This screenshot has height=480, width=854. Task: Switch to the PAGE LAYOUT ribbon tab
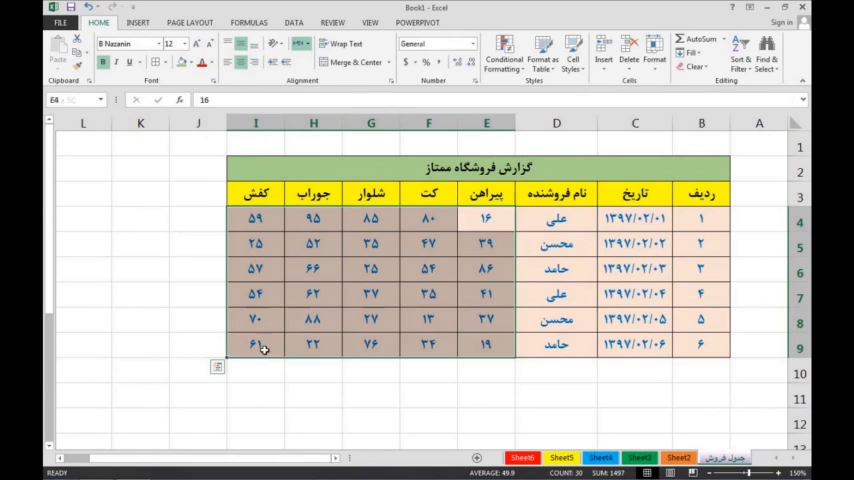point(189,22)
